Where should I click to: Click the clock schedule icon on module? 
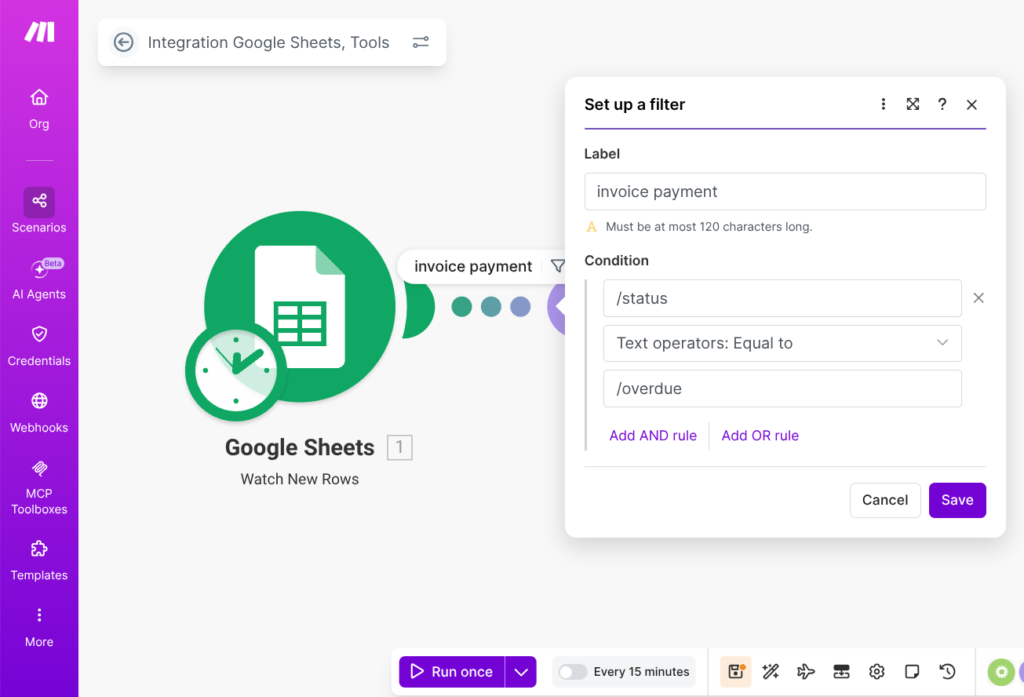(x=236, y=370)
